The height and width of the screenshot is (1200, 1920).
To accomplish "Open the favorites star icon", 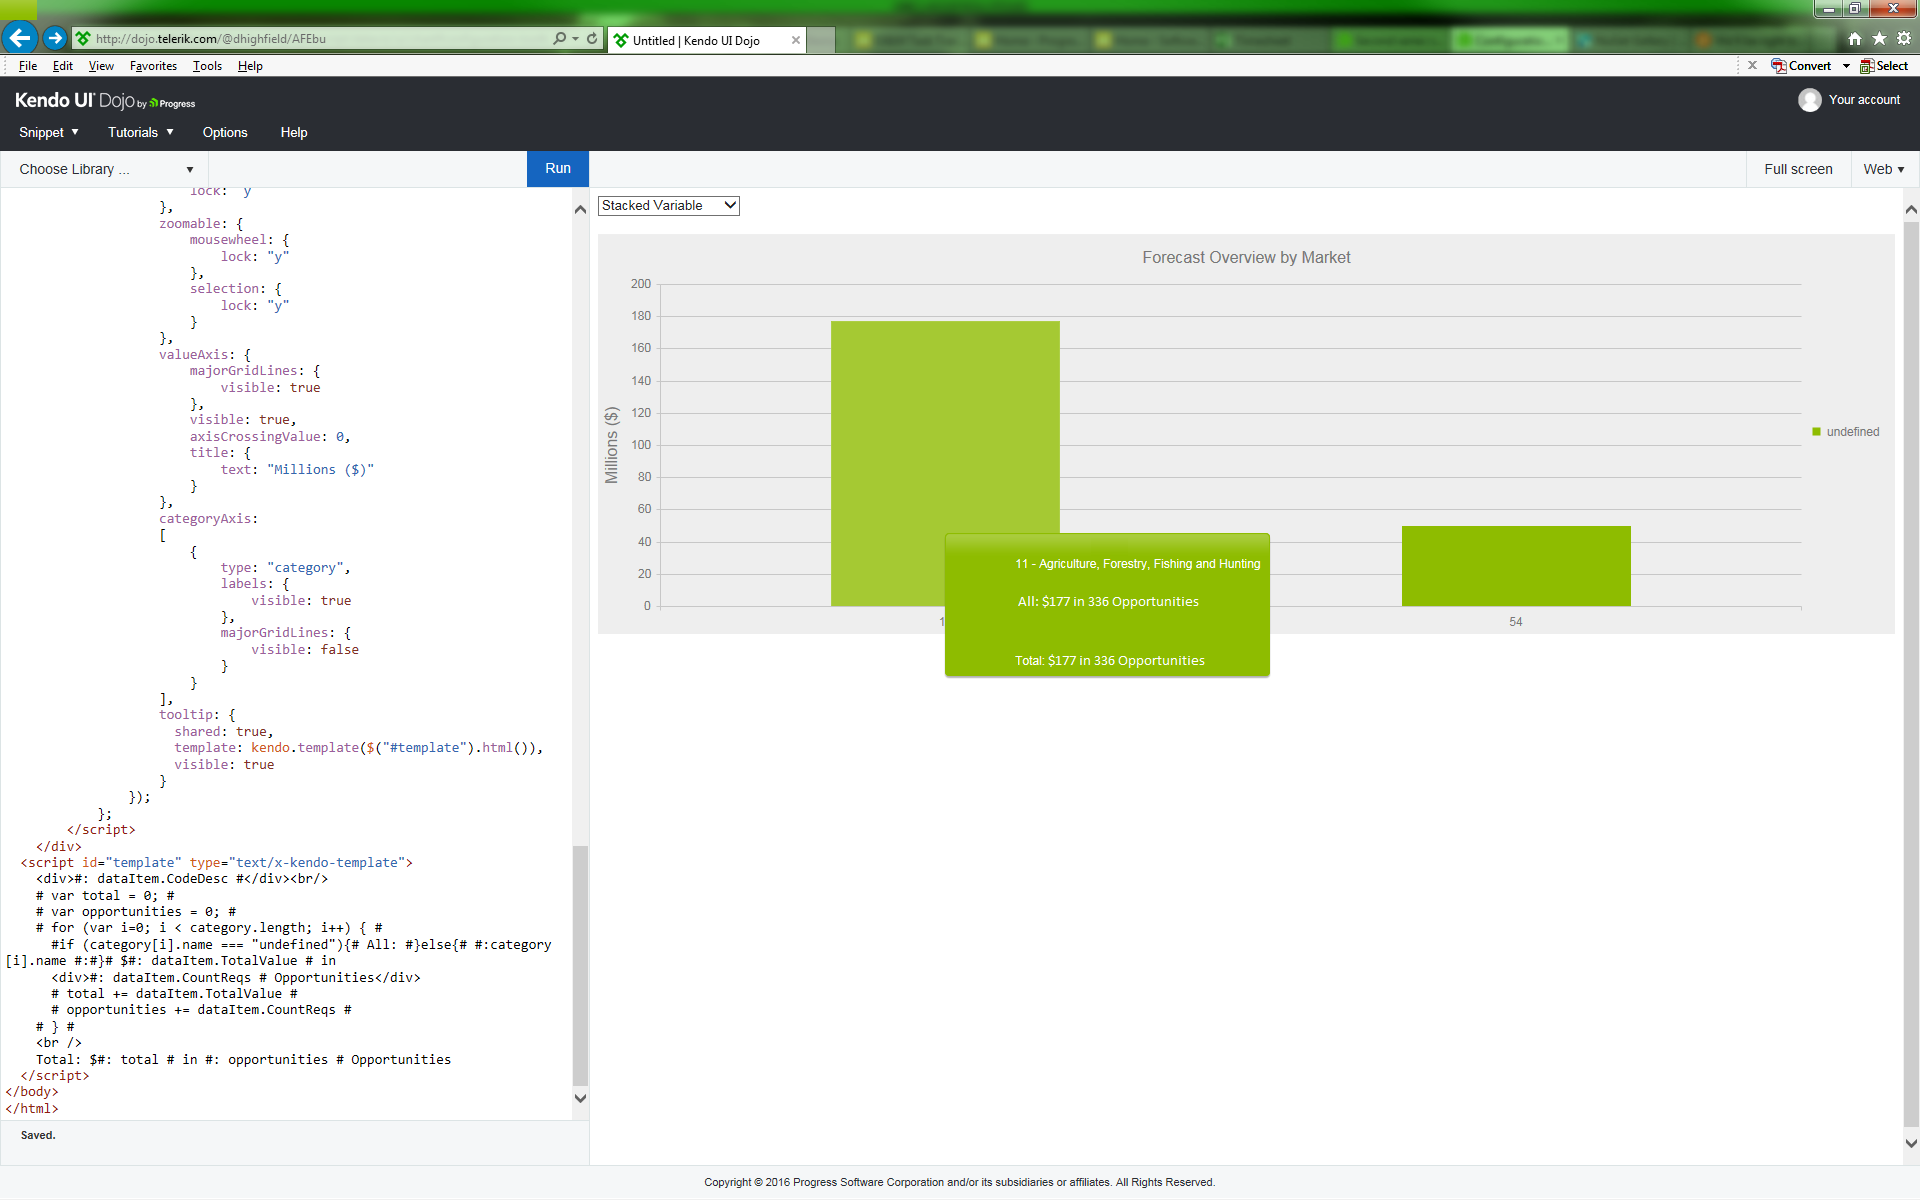I will [1879, 39].
